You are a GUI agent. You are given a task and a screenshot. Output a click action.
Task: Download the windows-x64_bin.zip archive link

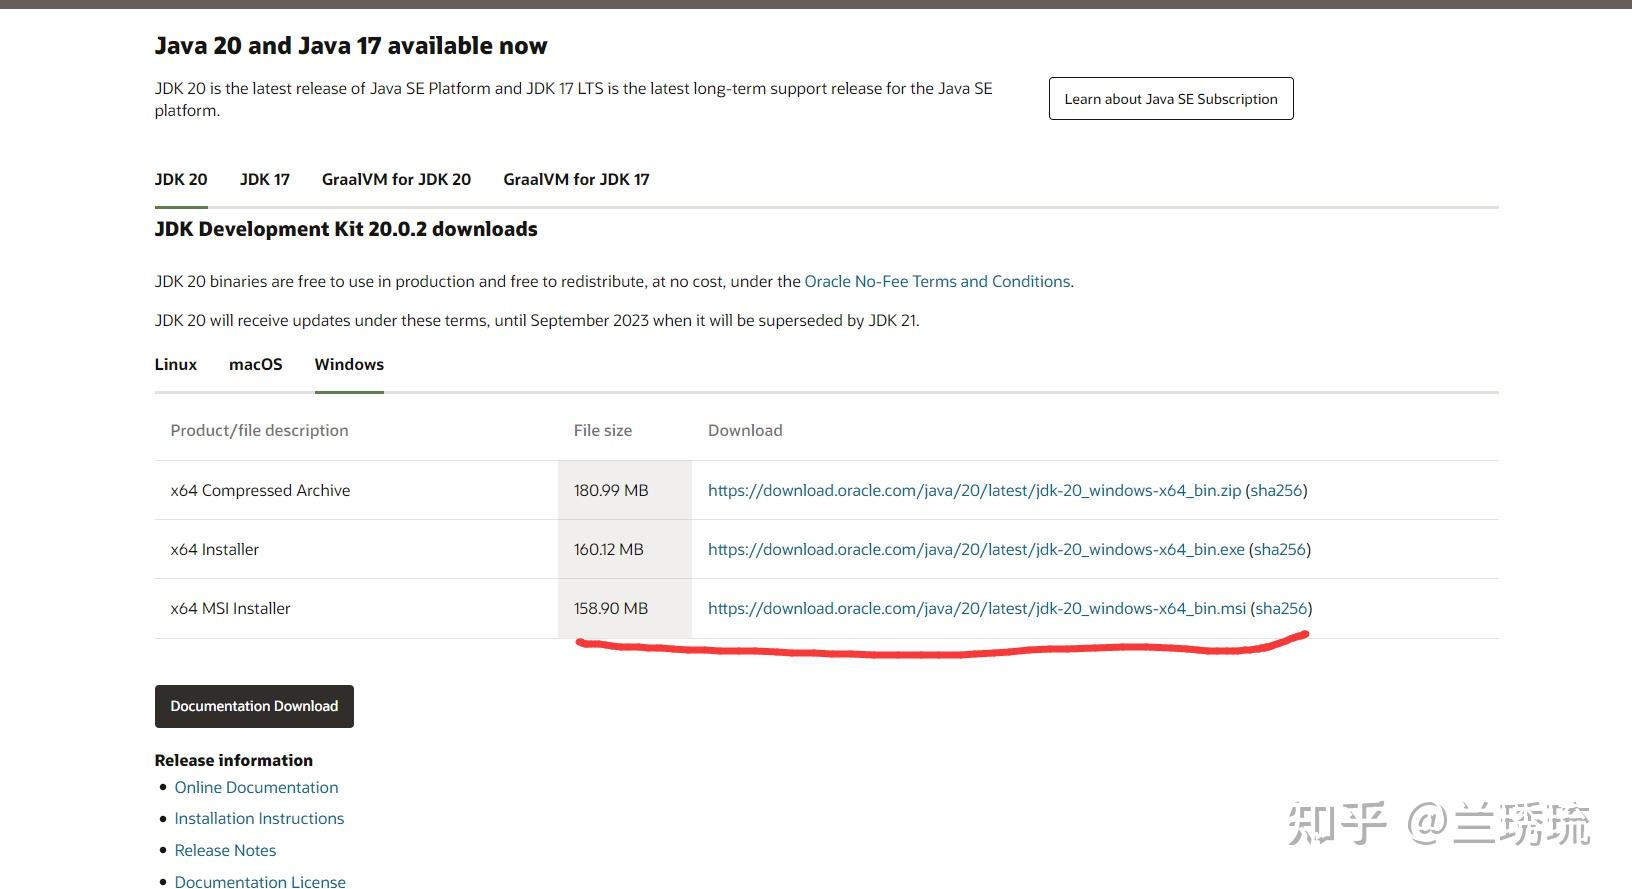(974, 491)
